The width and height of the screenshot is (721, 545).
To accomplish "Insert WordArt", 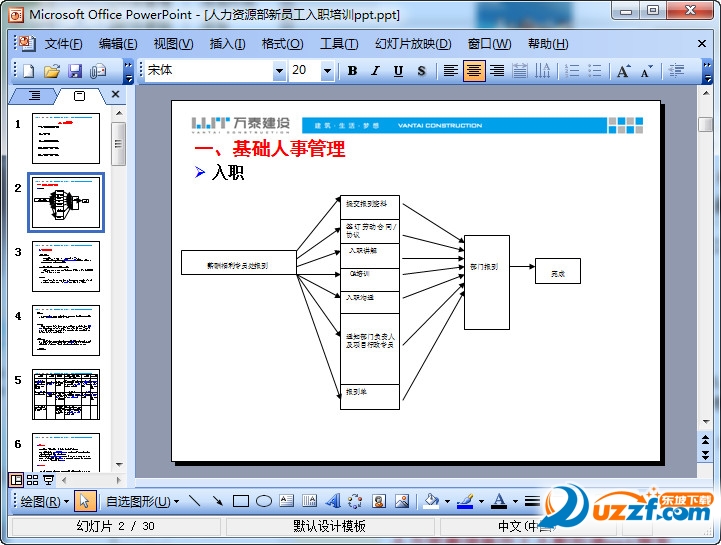I will (x=333, y=501).
